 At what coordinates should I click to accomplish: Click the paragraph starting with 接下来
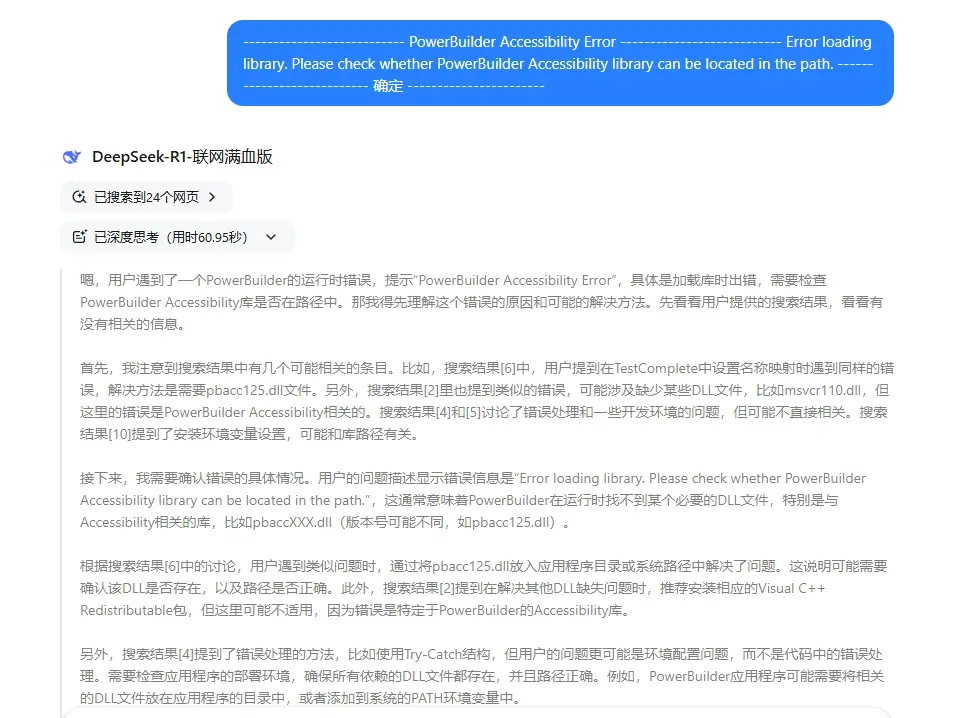480,500
